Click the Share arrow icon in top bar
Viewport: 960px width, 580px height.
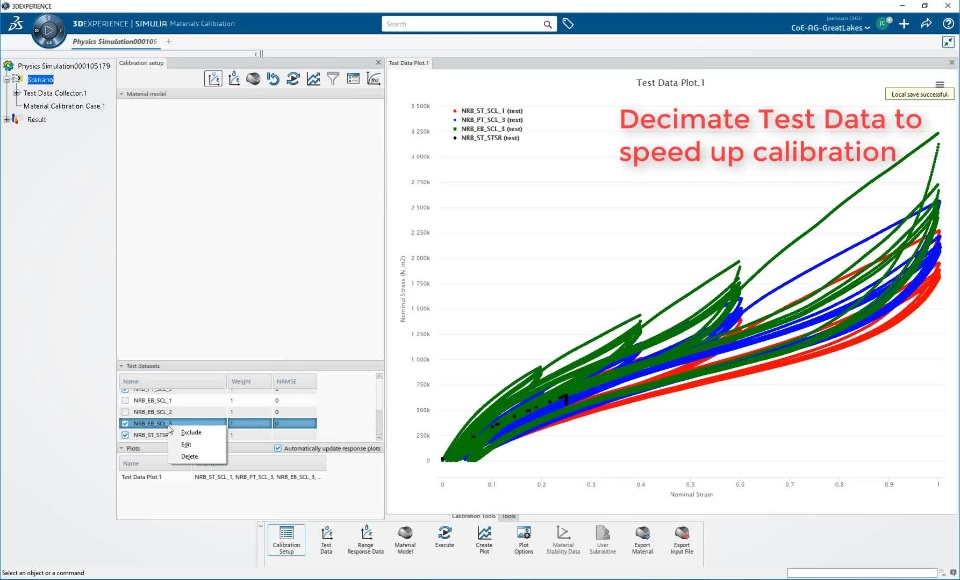(926, 24)
